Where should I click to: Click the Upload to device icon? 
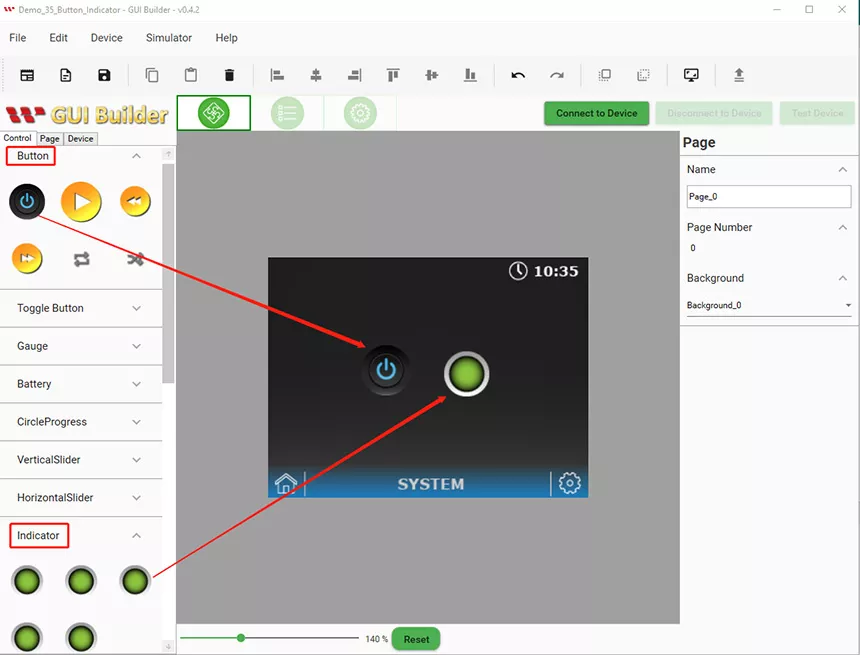click(739, 75)
